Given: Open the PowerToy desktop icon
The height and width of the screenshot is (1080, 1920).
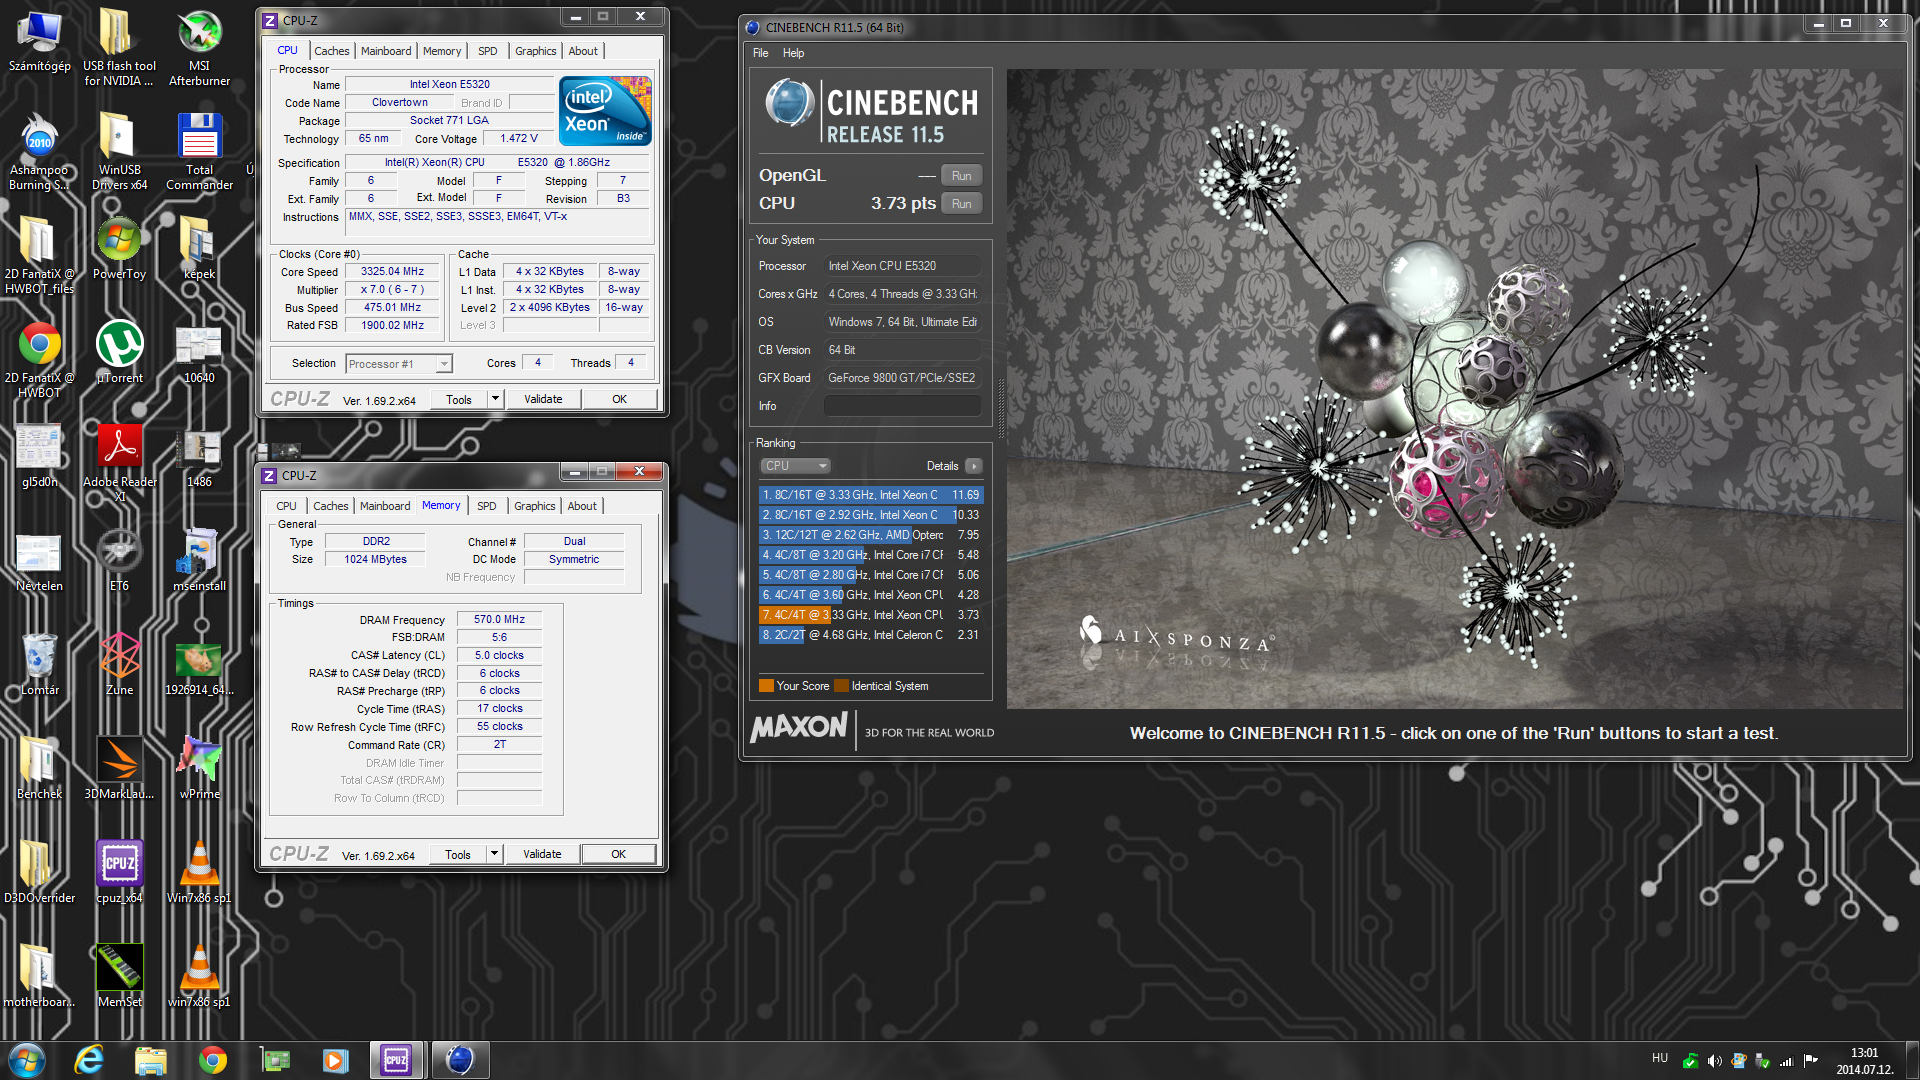Looking at the screenshot, I should 119,248.
